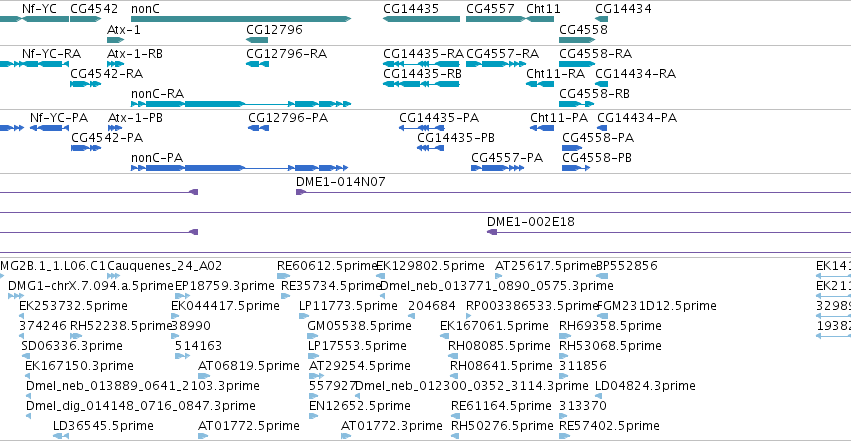Select EST EN12652.5prime
Screen dimensions: 851x441
pos(313,416)
